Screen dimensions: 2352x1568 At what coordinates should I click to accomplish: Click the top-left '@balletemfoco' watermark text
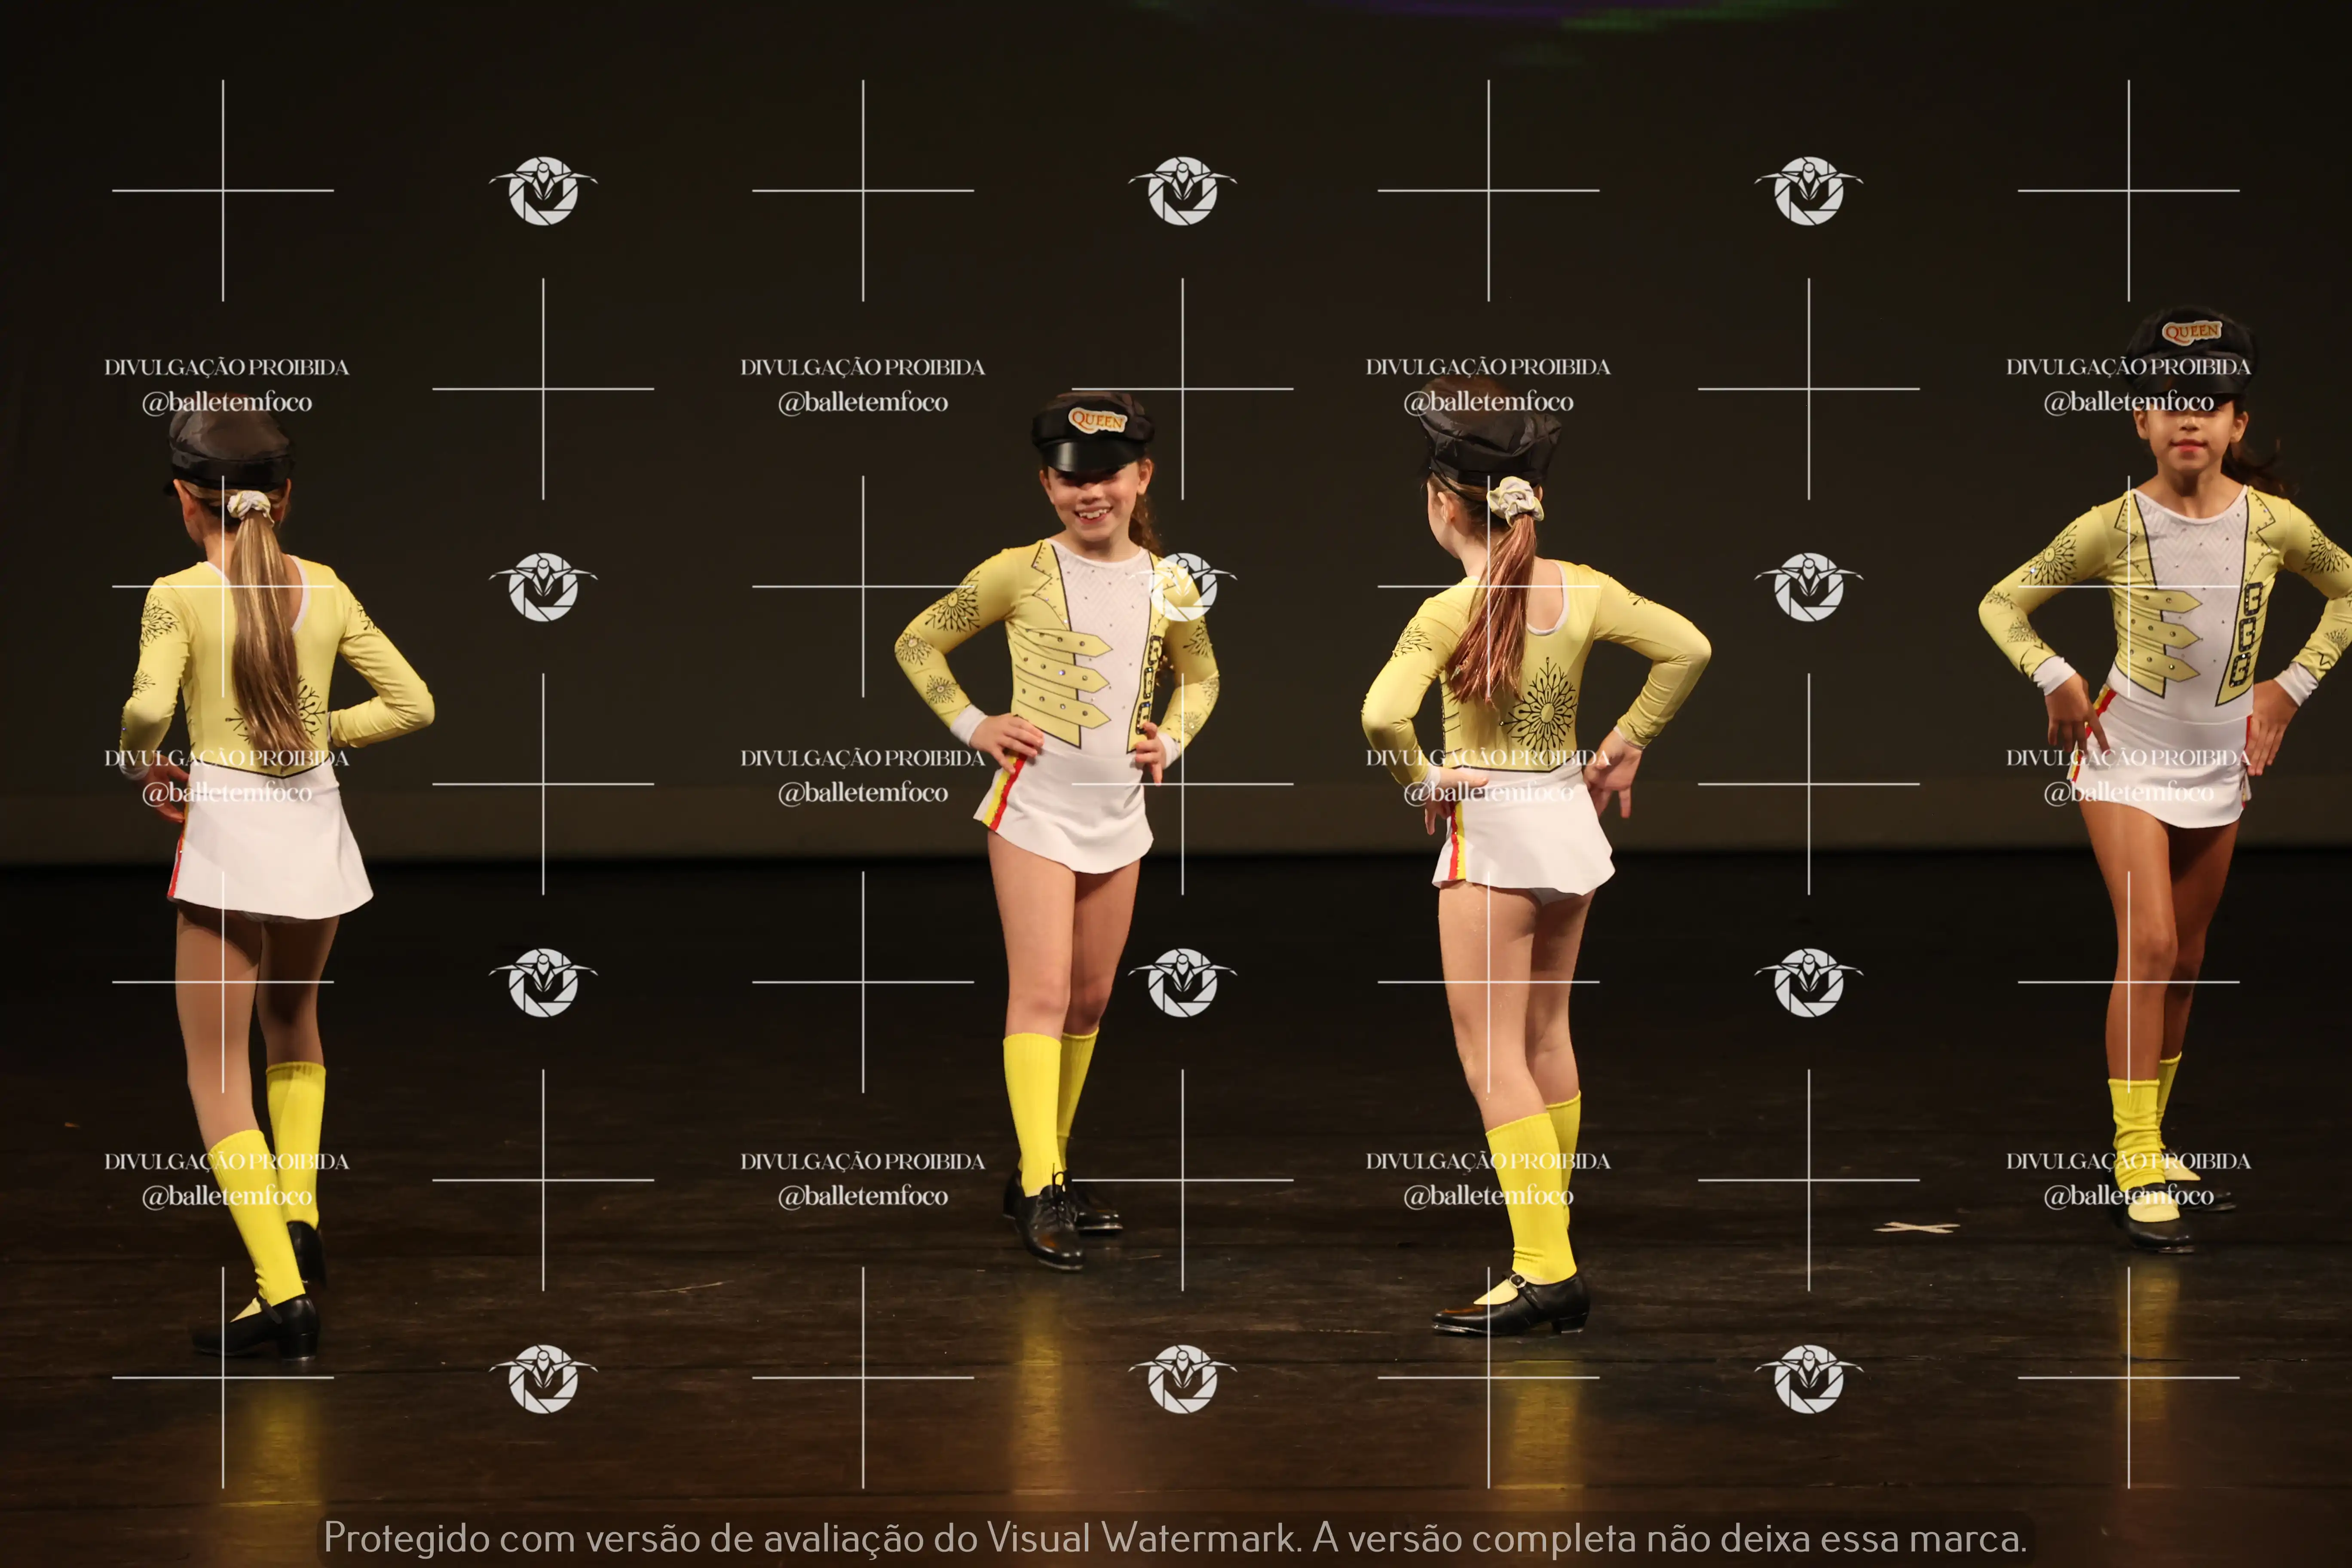tap(227, 402)
